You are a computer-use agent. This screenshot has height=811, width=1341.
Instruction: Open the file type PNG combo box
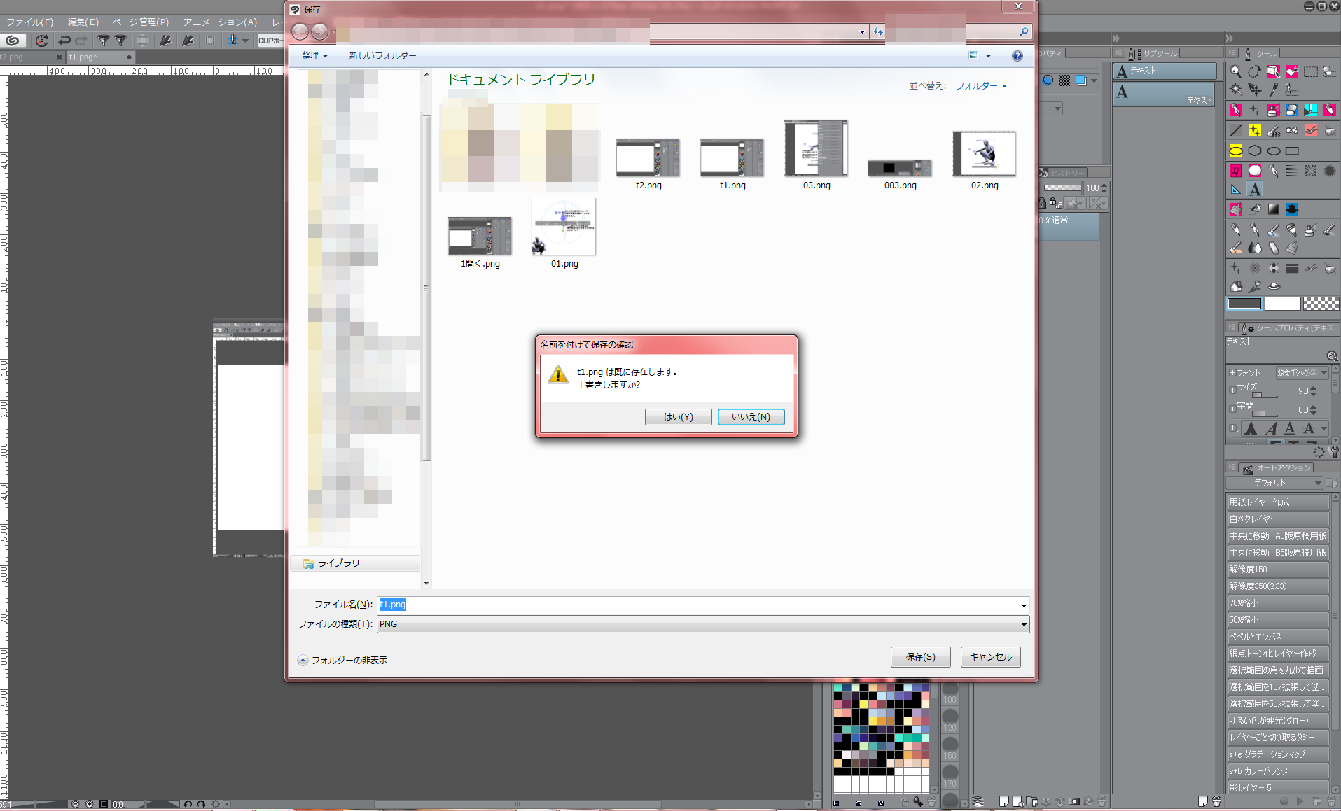703,624
